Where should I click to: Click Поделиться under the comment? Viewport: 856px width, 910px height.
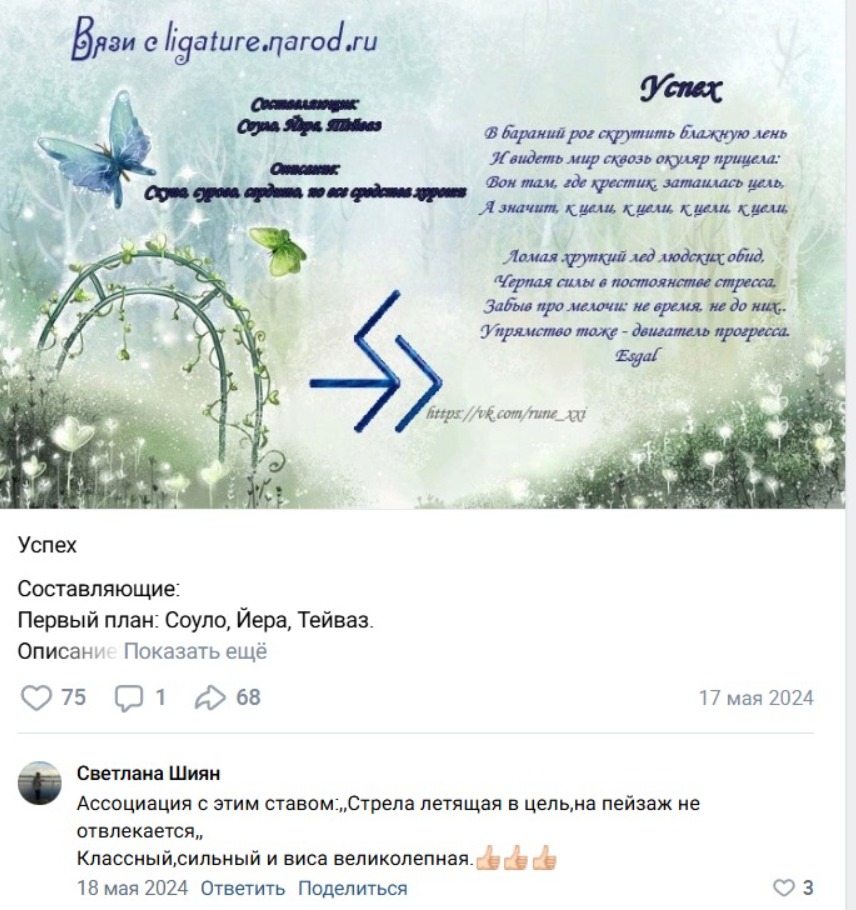tap(352, 888)
